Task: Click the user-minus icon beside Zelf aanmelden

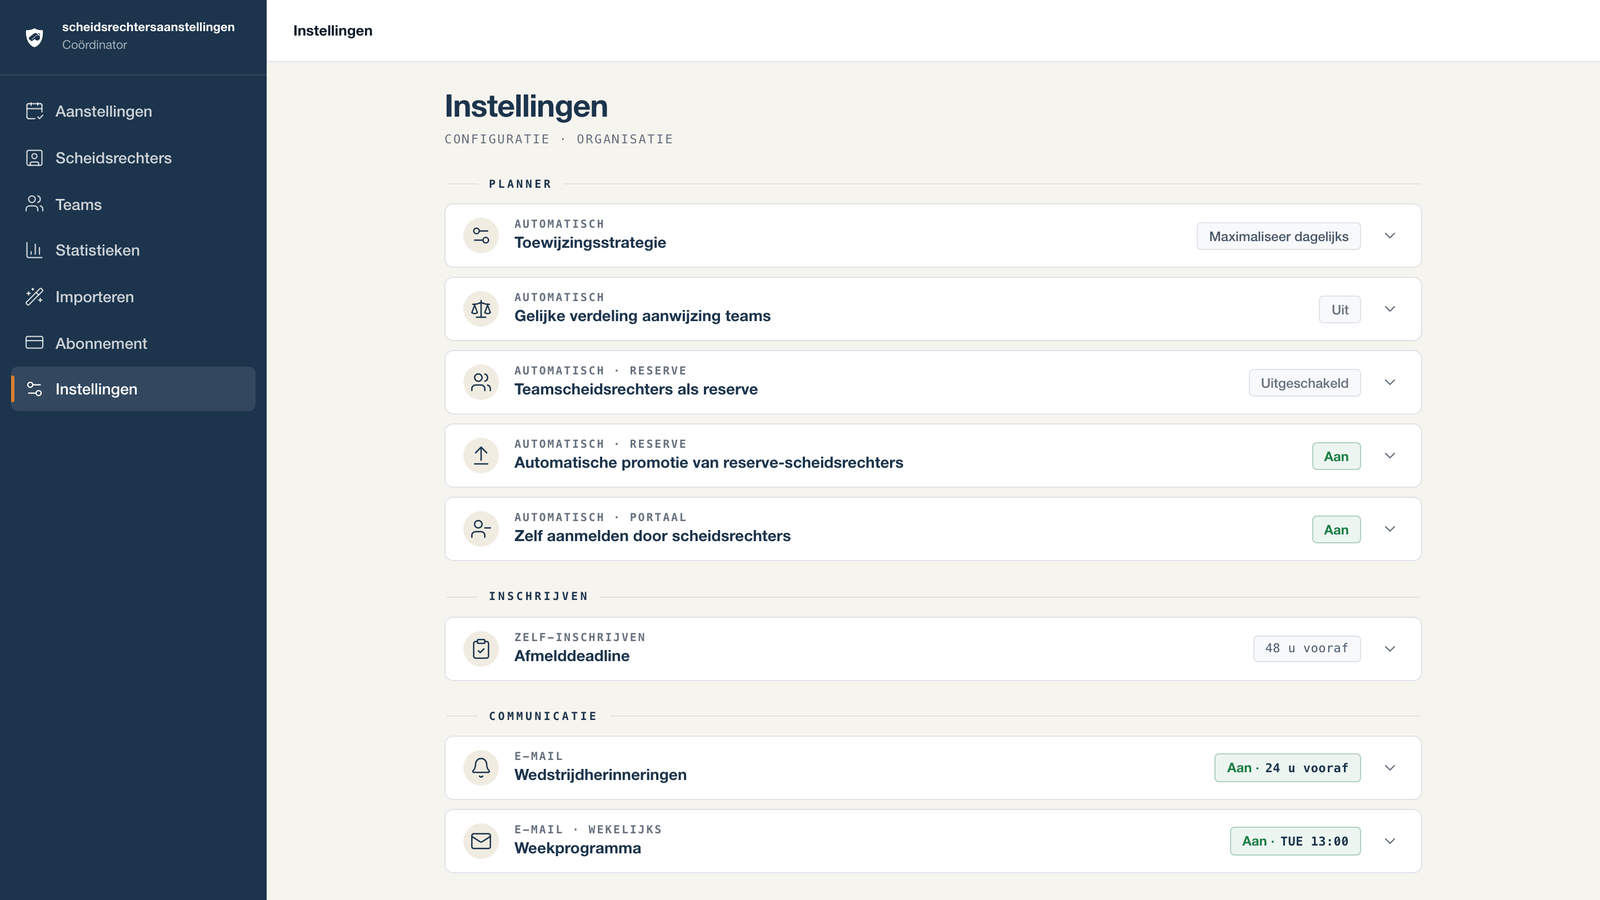Action: (x=481, y=529)
